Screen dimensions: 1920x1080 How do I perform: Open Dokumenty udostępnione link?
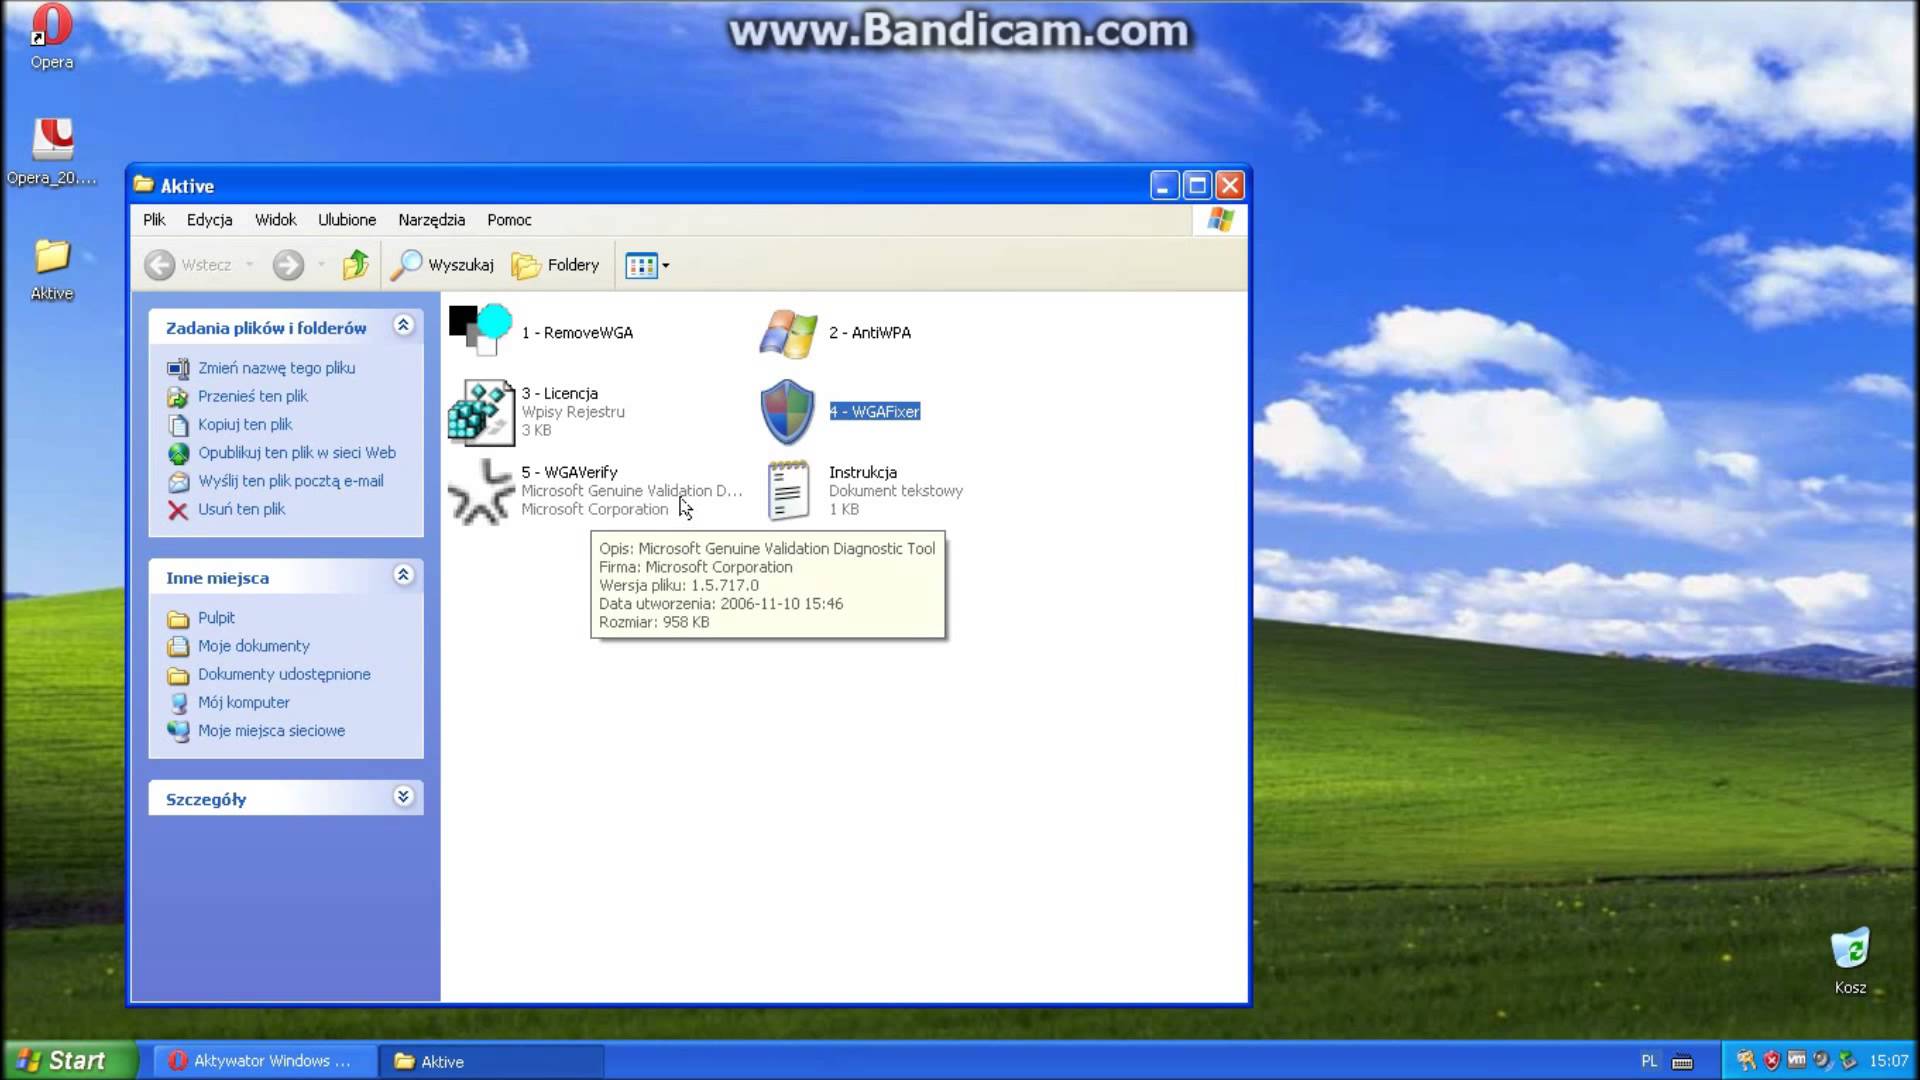pos(284,674)
